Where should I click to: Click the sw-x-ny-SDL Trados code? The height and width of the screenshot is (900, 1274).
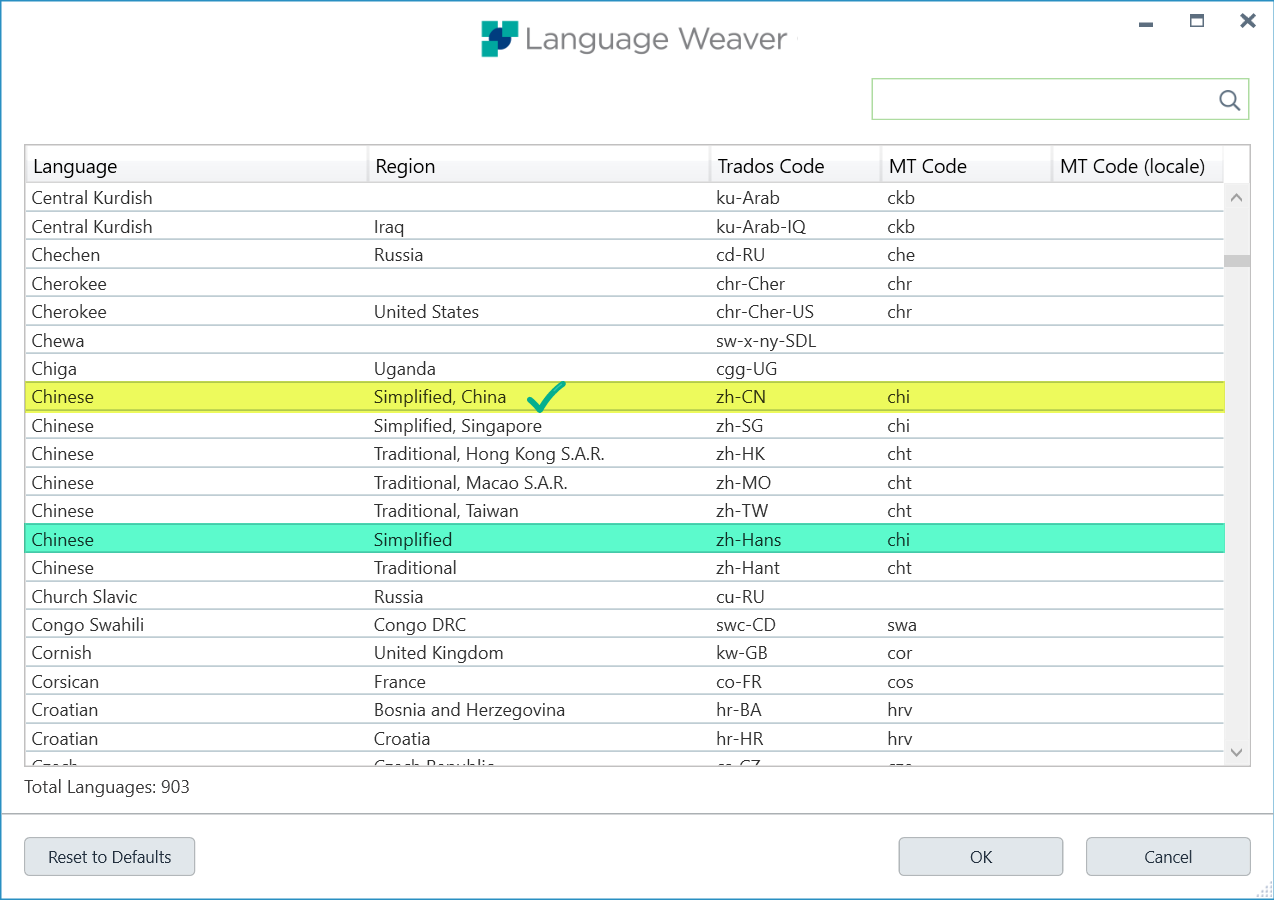[x=766, y=341]
